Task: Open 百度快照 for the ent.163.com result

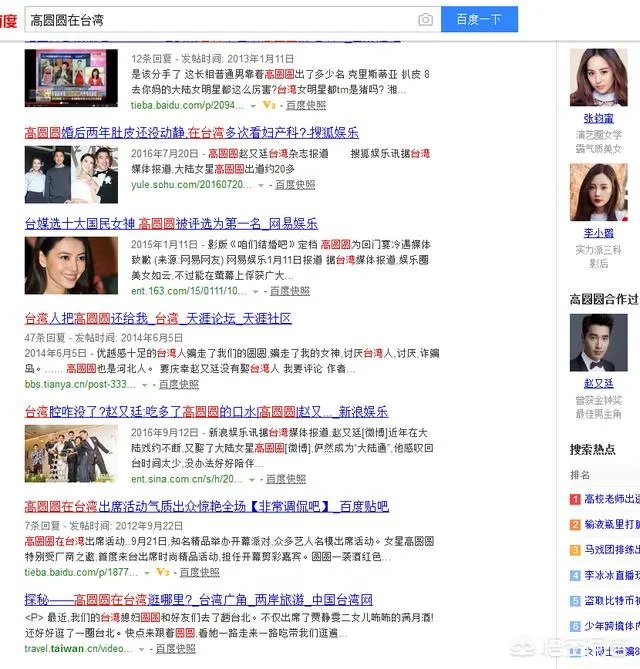Action: pos(290,291)
